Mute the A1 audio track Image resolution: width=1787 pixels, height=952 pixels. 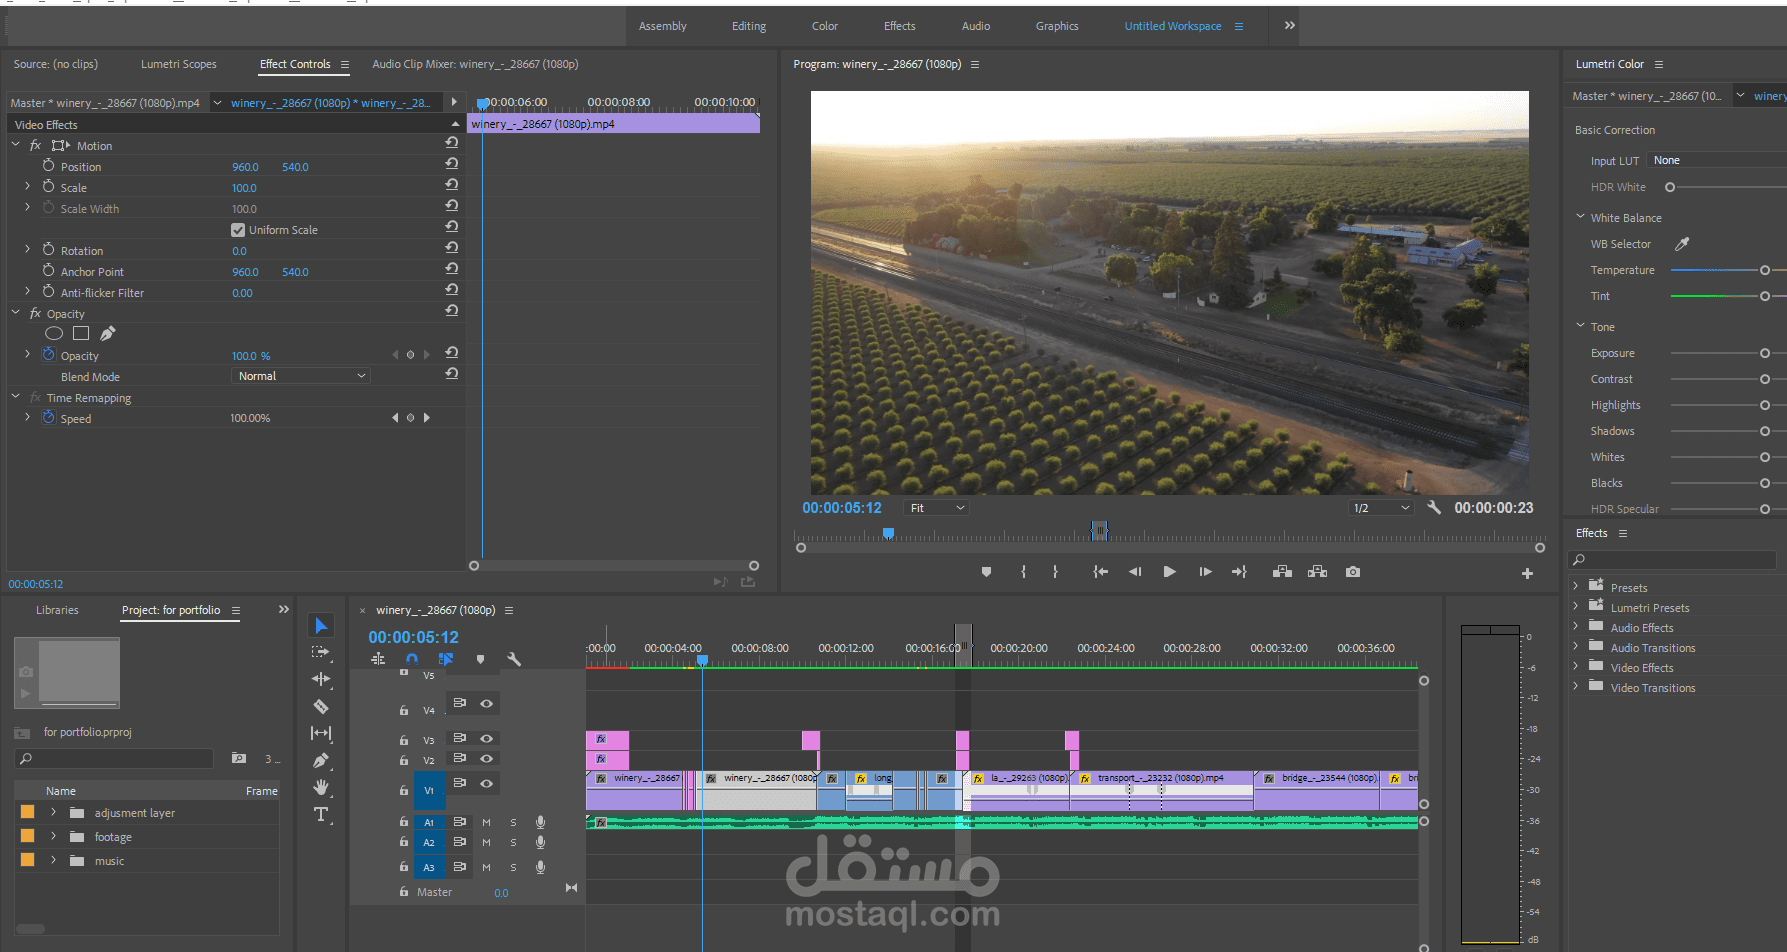pyautogui.click(x=486, y=822)
